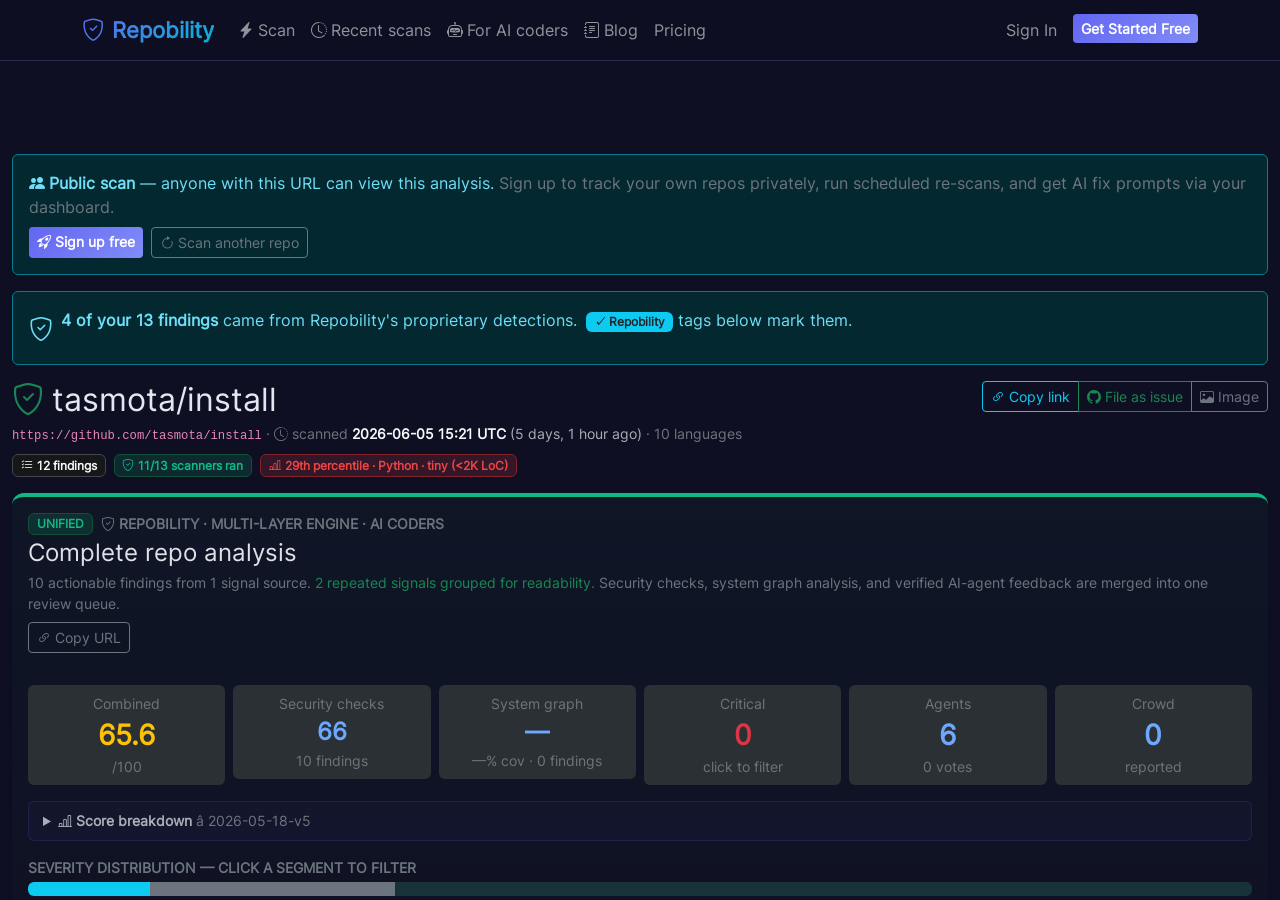Click the Copy URL button

tap(79, 637)
